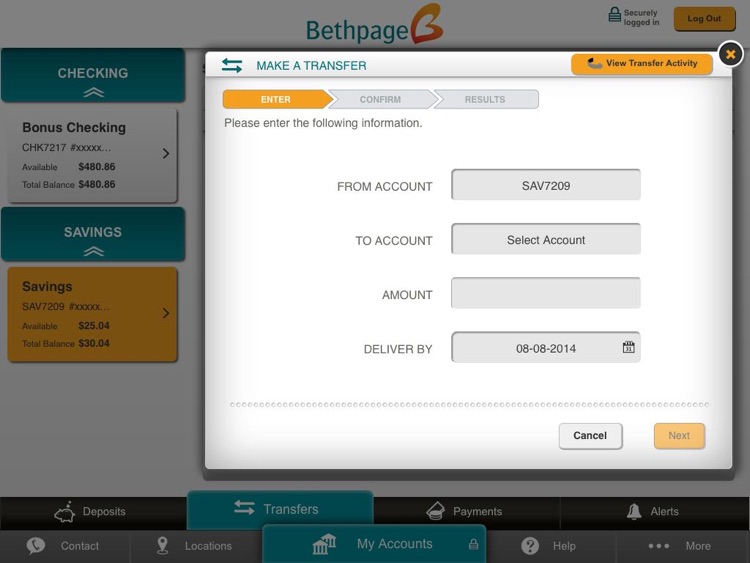Screen dimensions: 750x563
Task: Click Savings available amount $25.04
Action: (x=94, y=326)
